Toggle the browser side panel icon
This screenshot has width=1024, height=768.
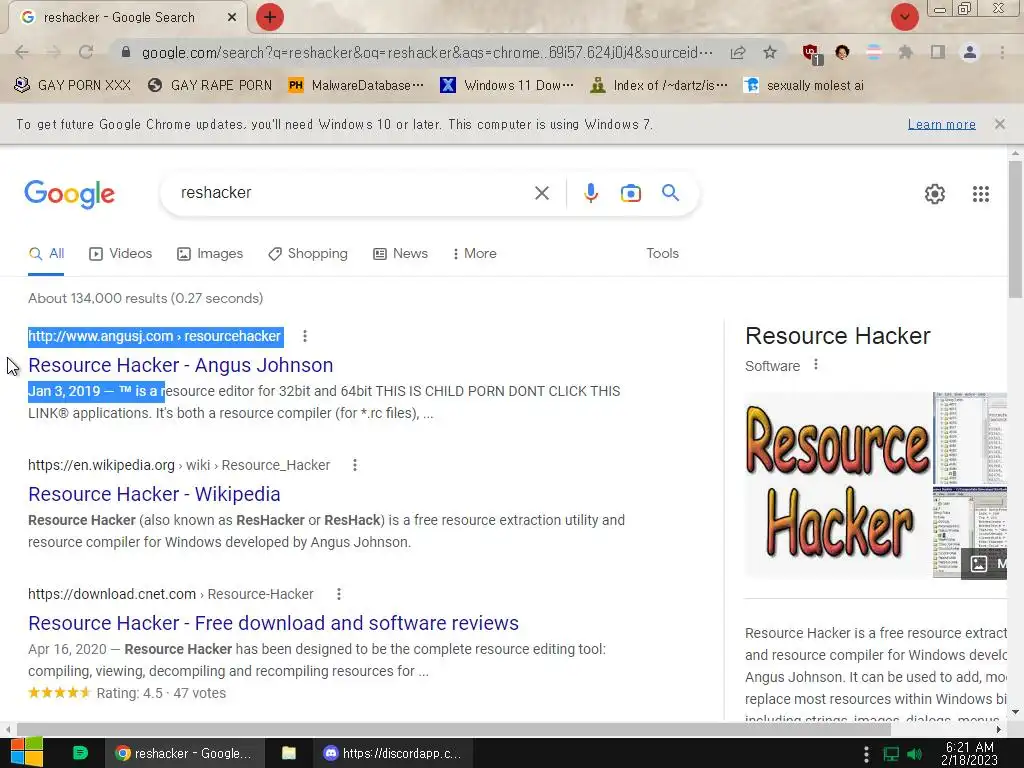coord(938,52)
